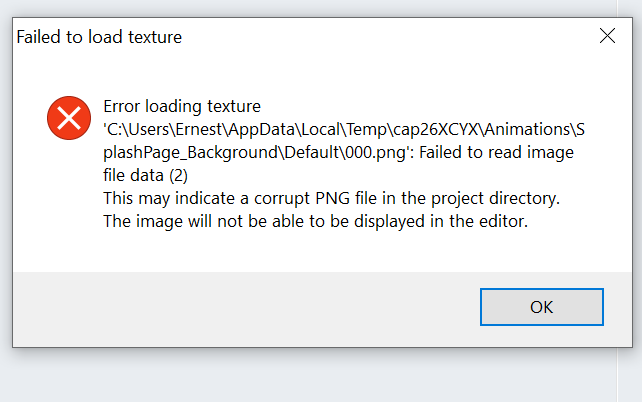Image resolution: width=642 pixels, height=402 pixels.
Task: Click the 'Failed to read image' text
Action: point(496,152)
